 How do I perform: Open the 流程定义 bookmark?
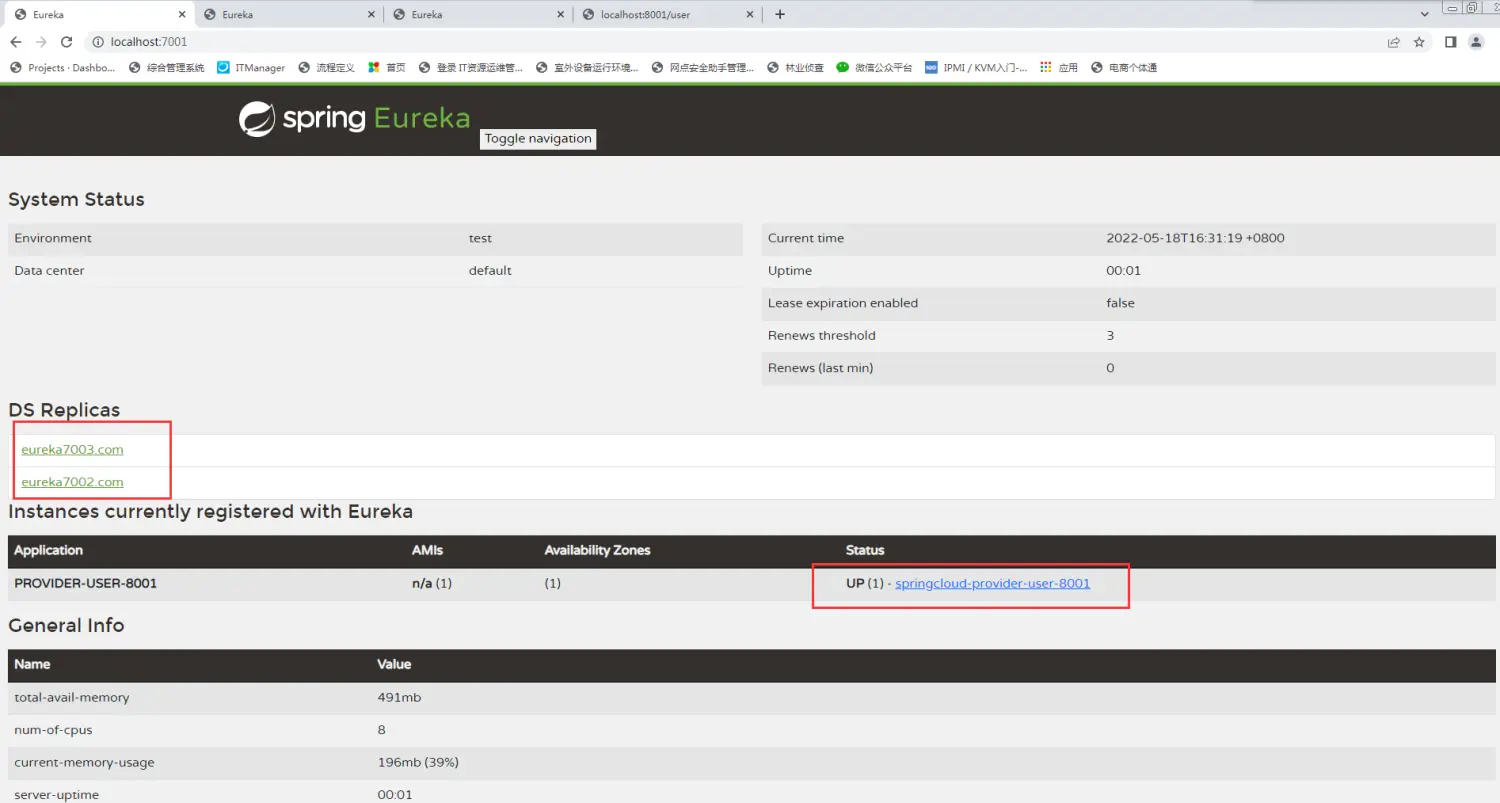pos(326,68)
